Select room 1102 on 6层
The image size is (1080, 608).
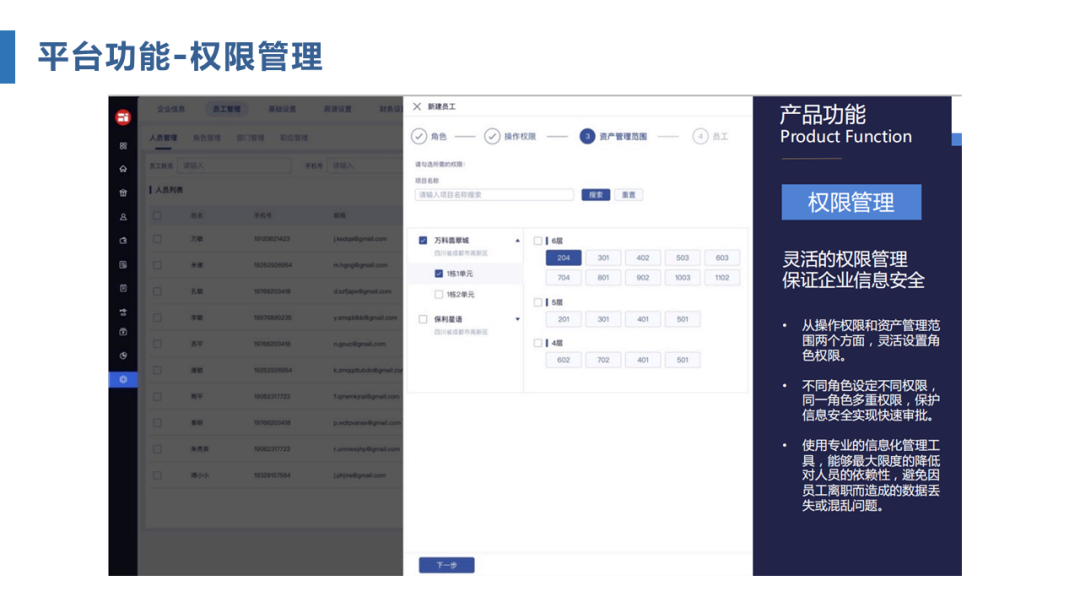tap(722, 277)
